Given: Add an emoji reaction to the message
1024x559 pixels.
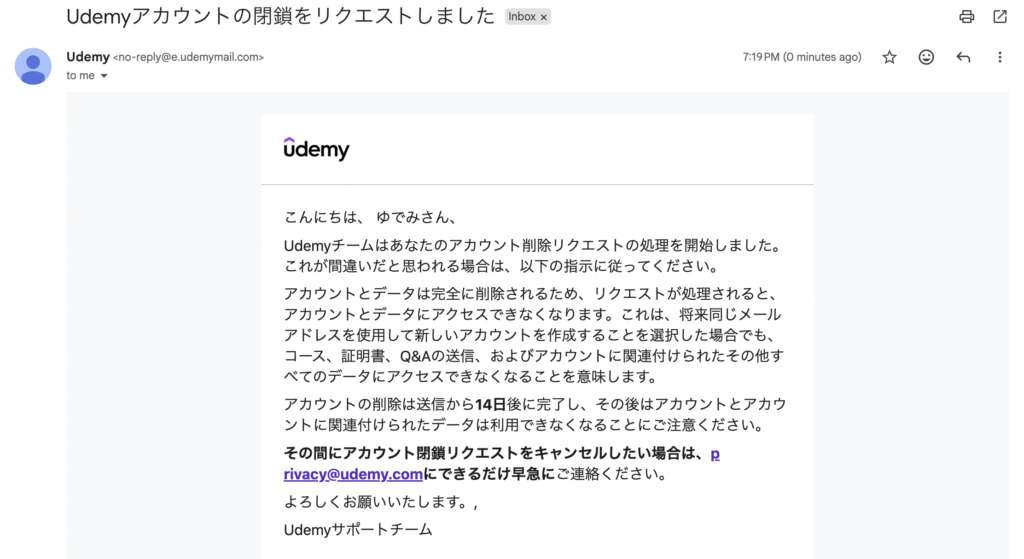Looking at the screenshot, I should (x=926, y=58).
